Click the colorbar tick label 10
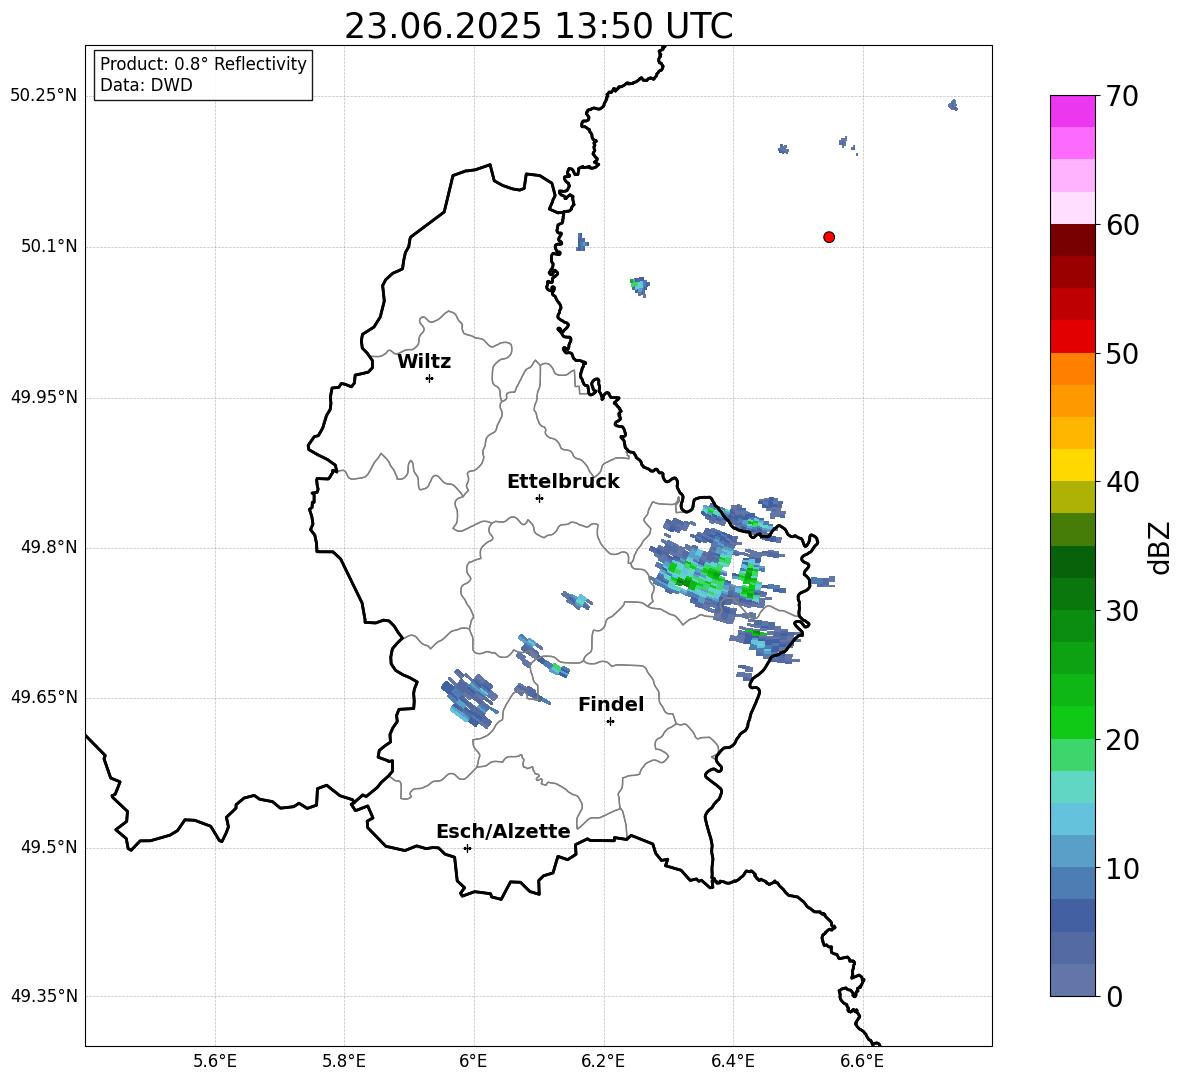This screenshot has height=1081, width=1184. 1122,869
